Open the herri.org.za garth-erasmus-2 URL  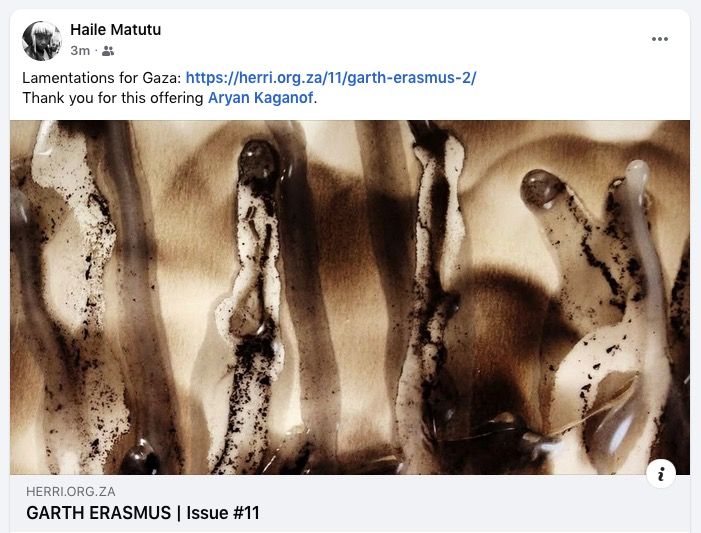(331, 78)
